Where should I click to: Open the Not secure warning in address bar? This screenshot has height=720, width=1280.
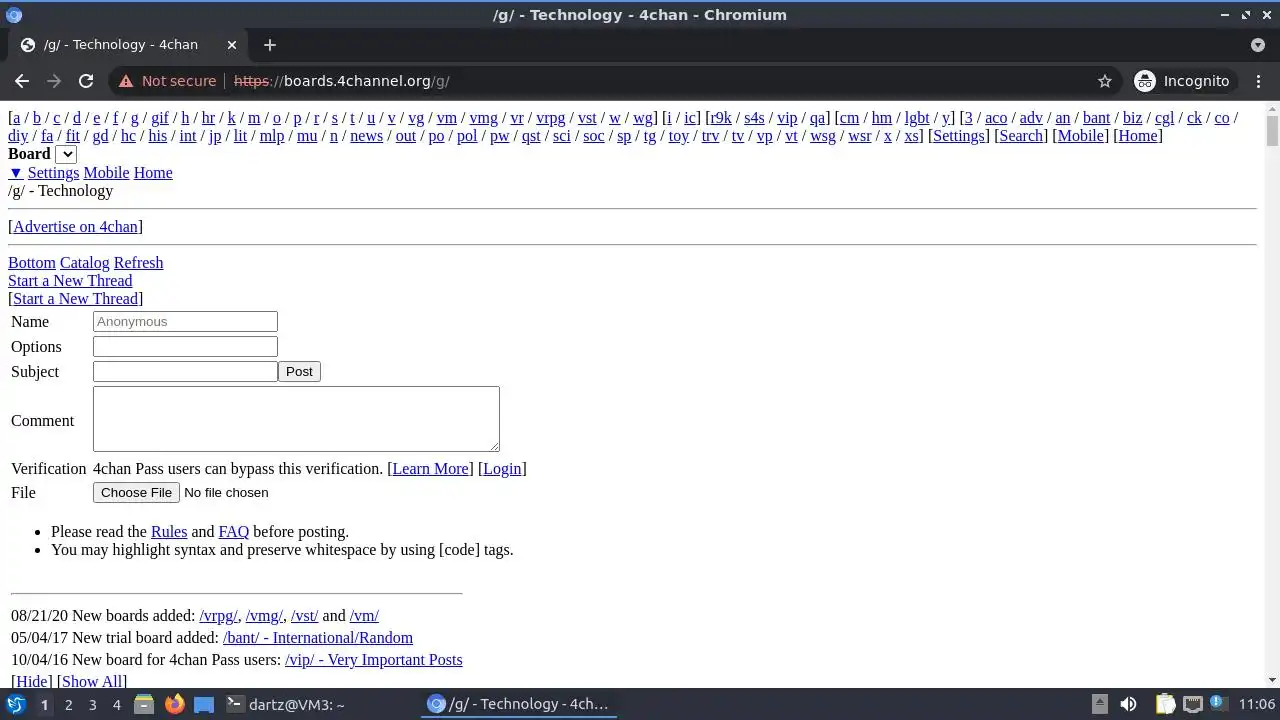(x=167, y=81)
